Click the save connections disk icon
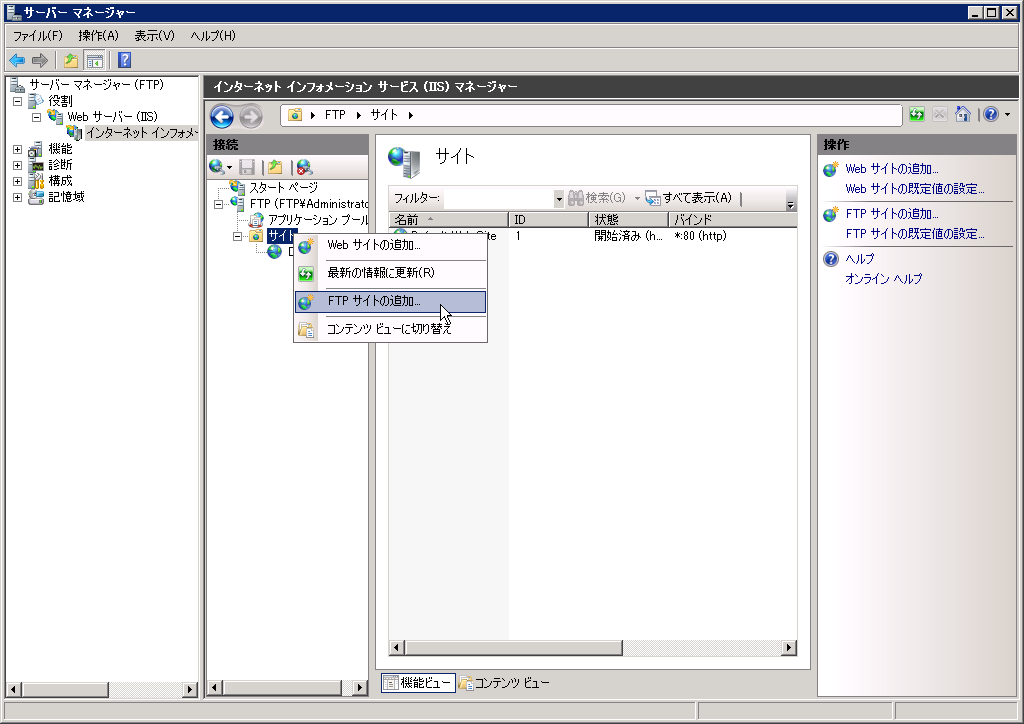This screenshot has height=724, width=1024. click(x=247, y=167)
